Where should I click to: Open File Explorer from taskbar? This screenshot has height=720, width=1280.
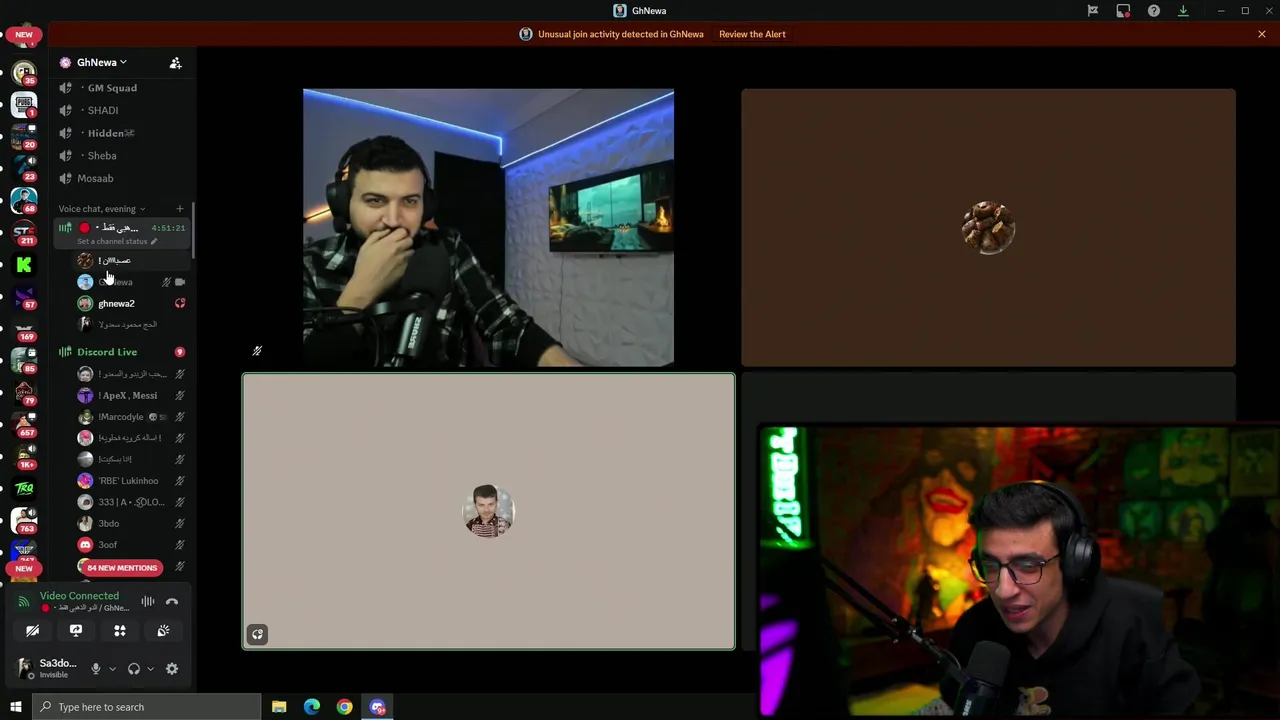[x=279, y=707]
